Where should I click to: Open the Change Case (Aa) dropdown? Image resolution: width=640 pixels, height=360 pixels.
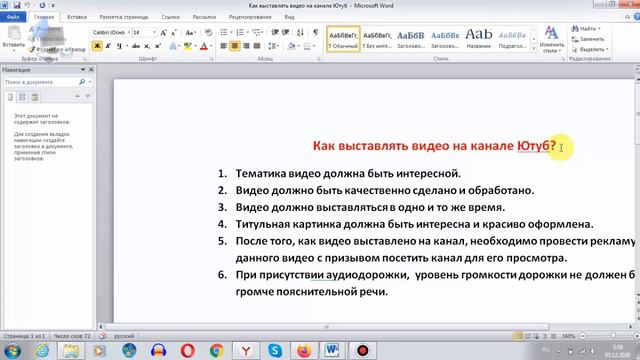pos(191,32)
